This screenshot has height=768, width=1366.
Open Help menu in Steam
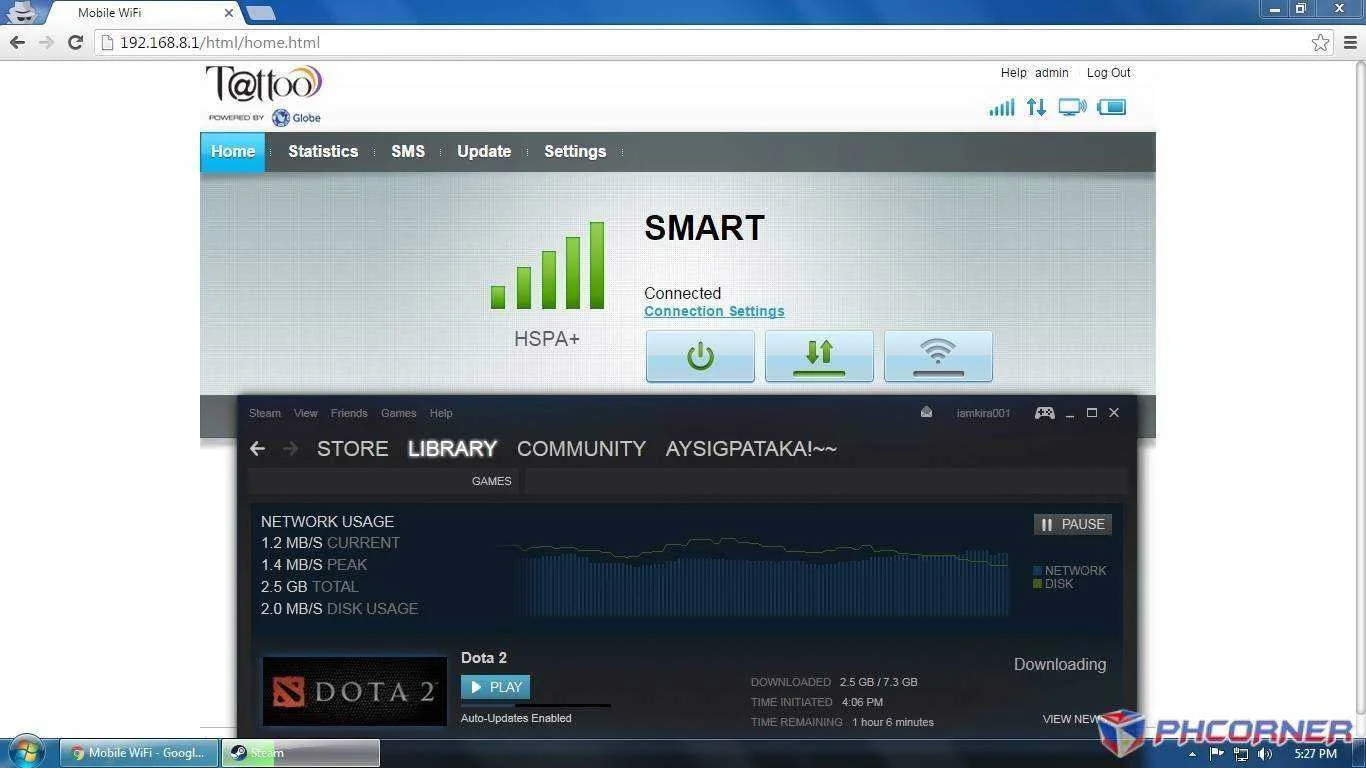pyautogui.click(x=441, y=413)
